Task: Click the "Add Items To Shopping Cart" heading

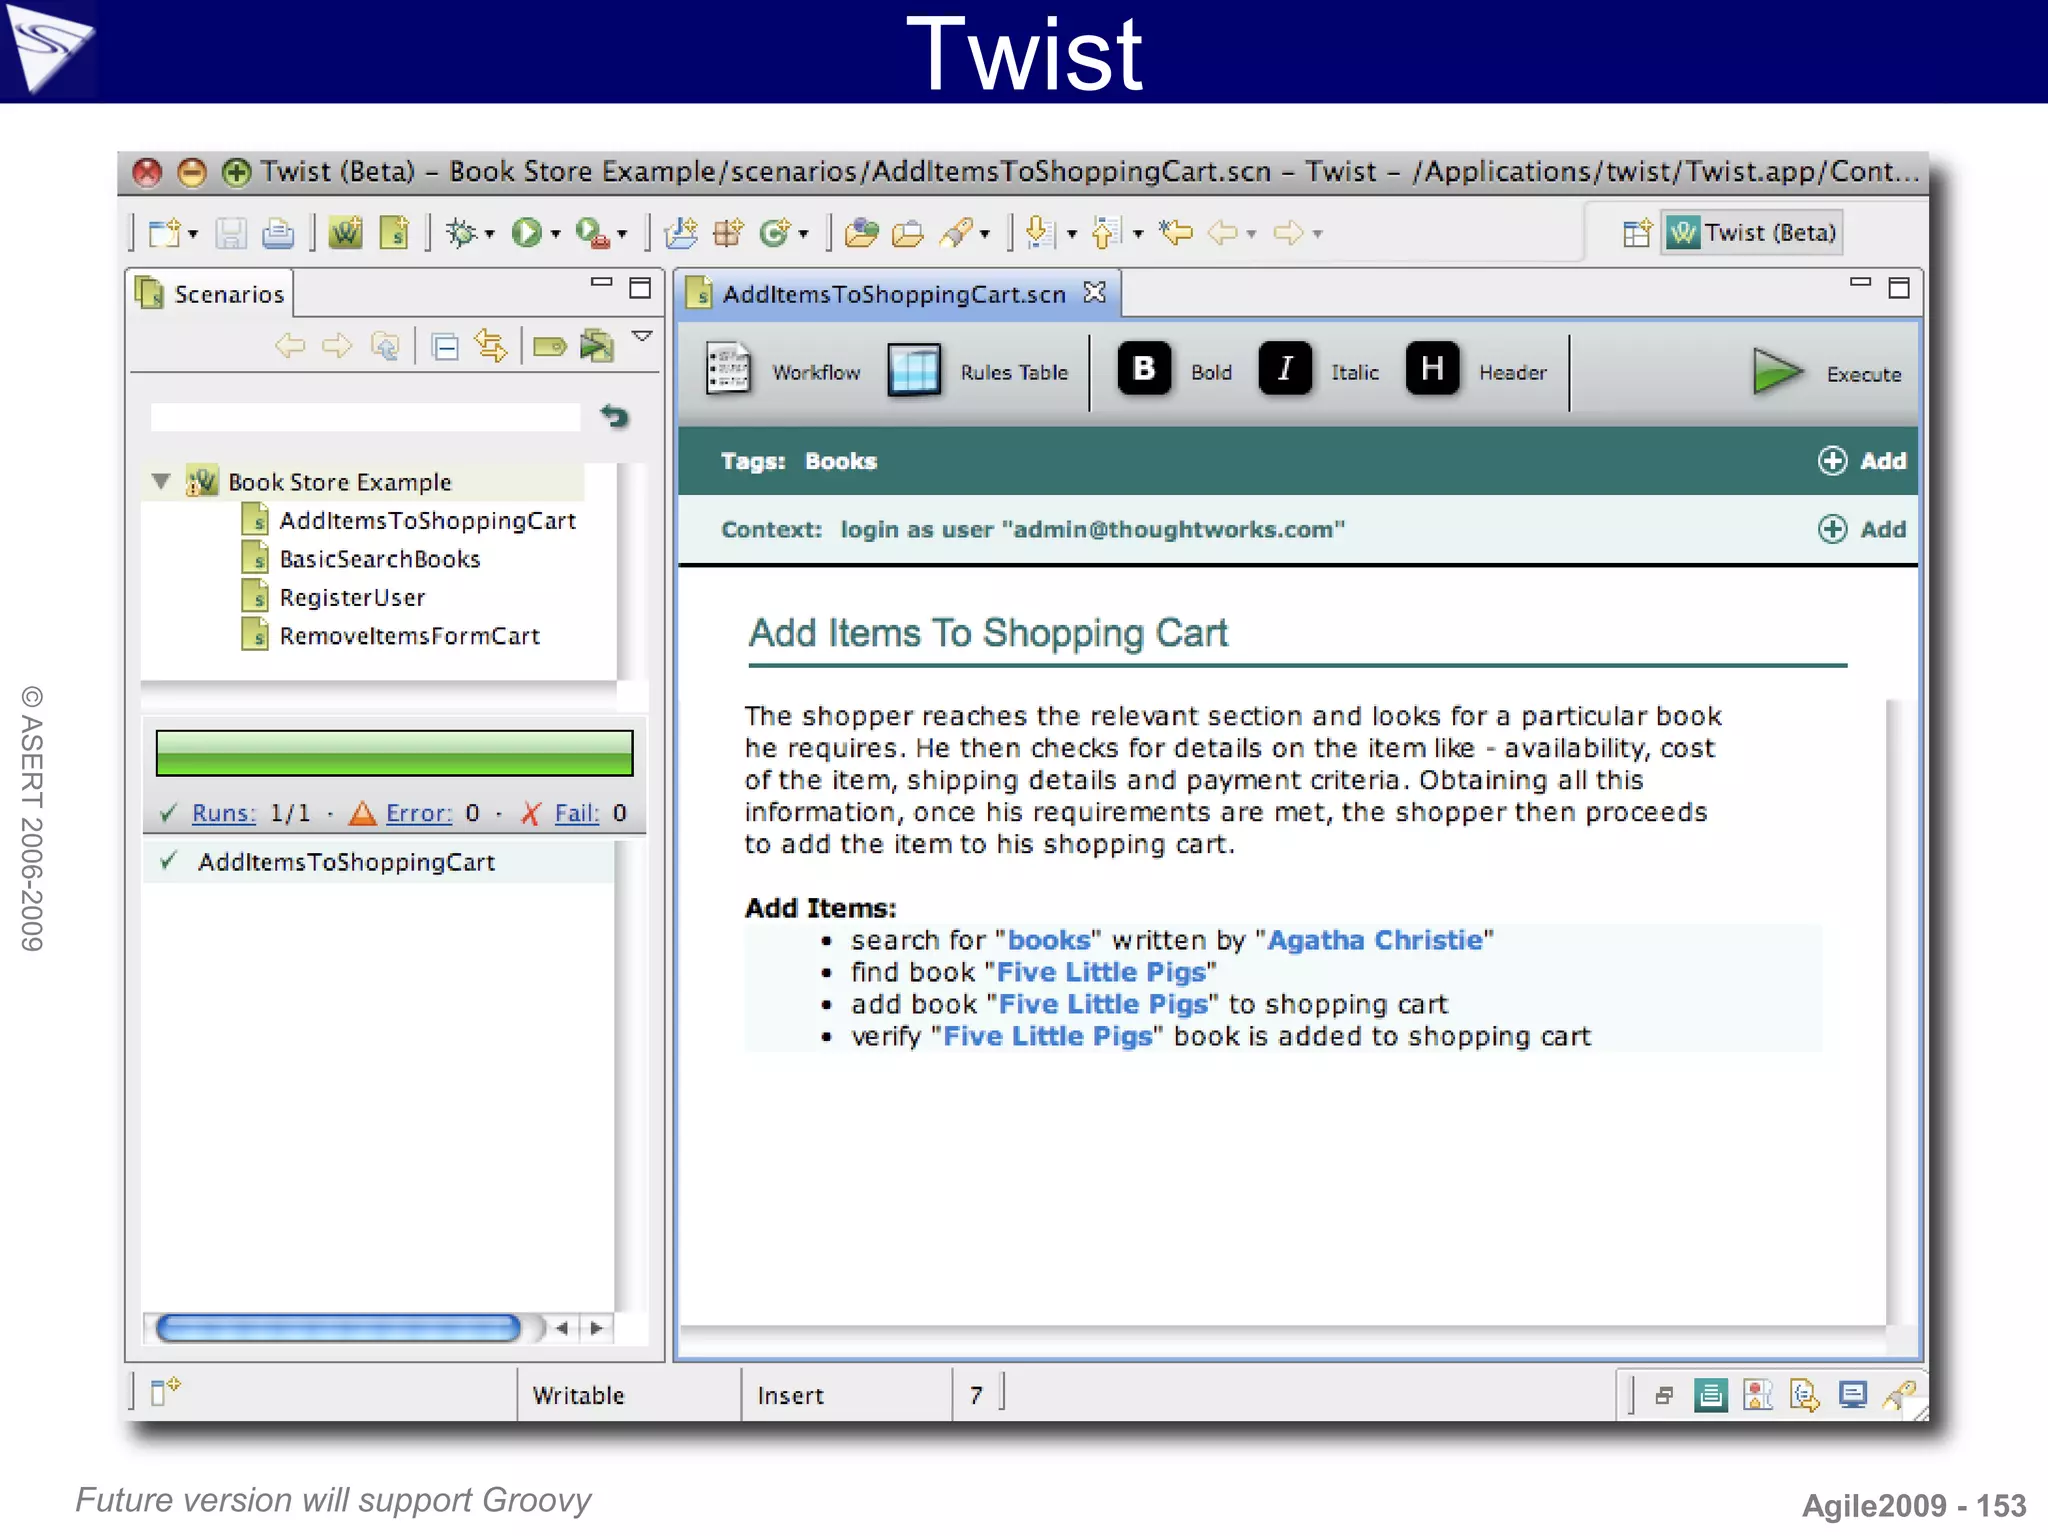Action: click(x=988, y=633)
